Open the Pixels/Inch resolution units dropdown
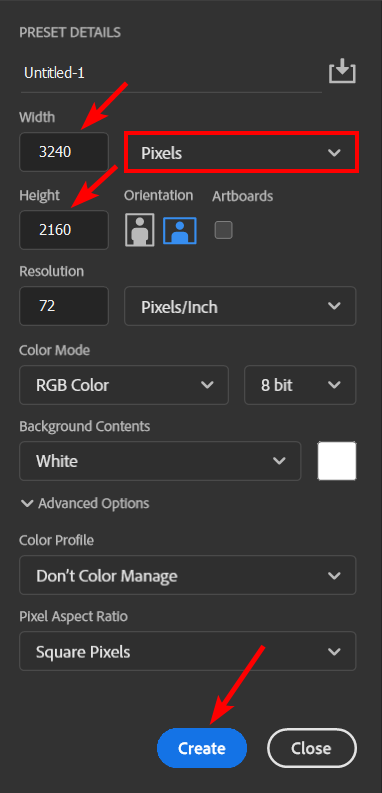382x793 pixels. point(240,306)
